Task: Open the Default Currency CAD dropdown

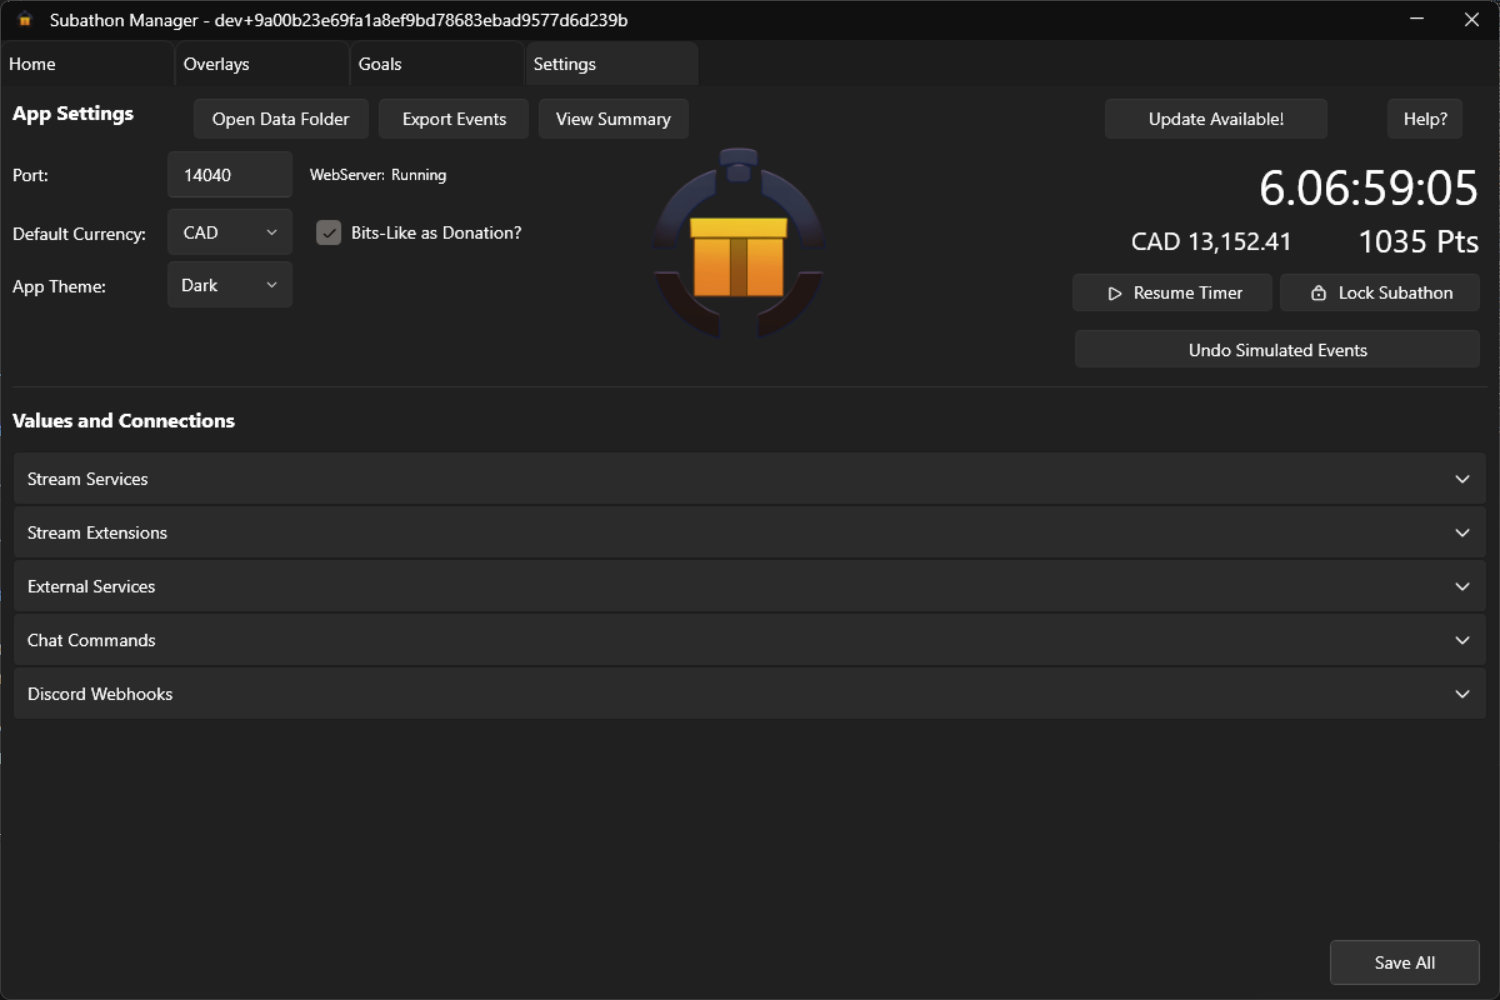Action: click(x=229, y=233)
